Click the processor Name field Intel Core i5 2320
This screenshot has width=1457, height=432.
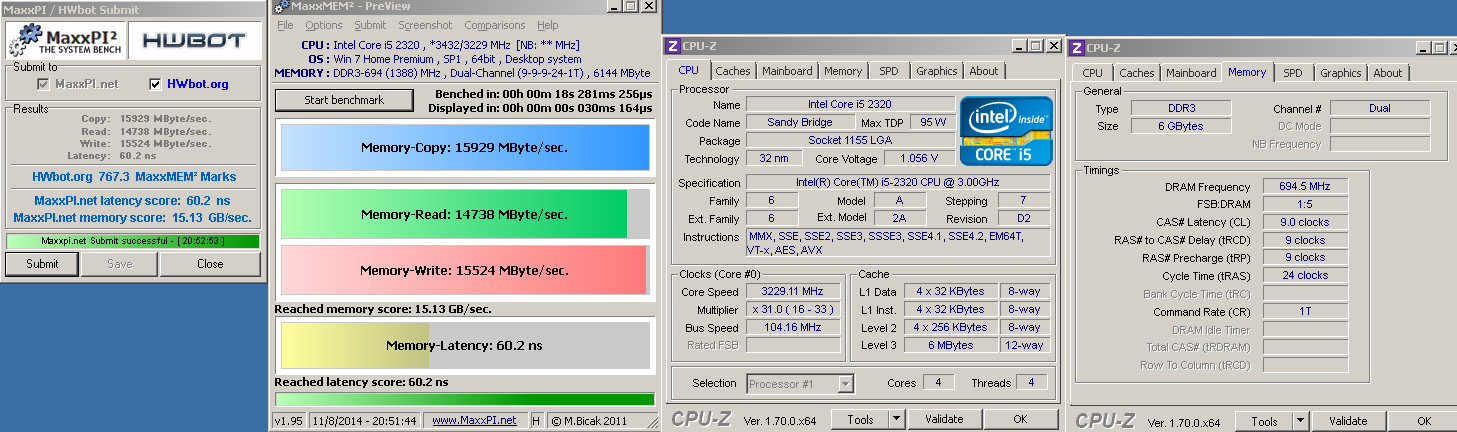click(x=850, y=104)
